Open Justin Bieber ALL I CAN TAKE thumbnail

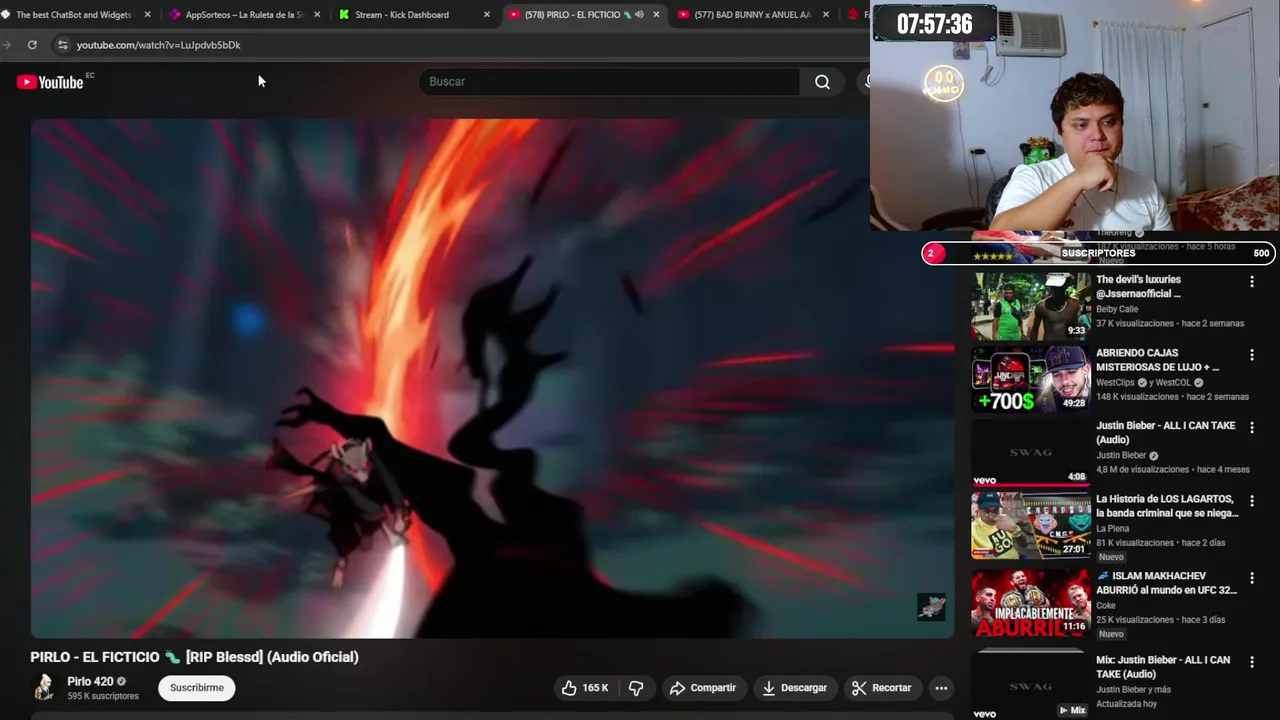pos(1031,452)
